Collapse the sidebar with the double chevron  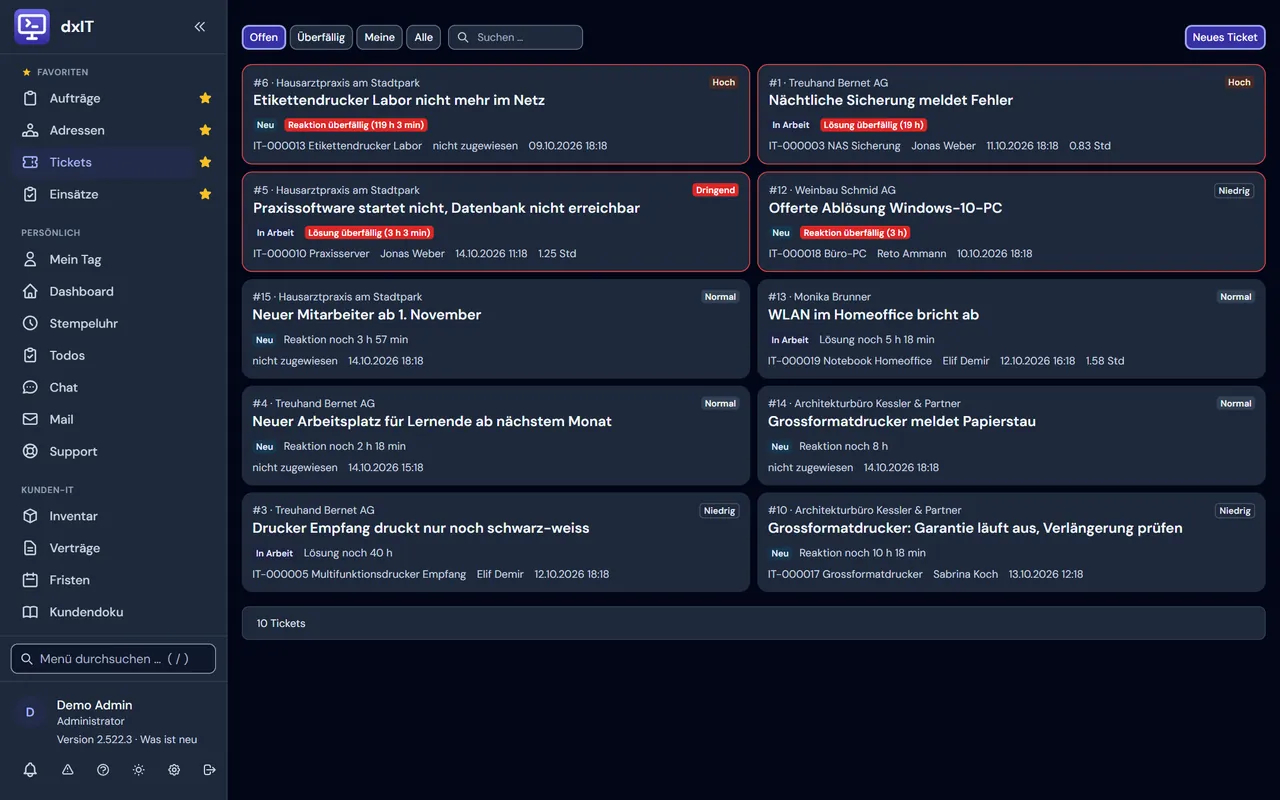[x=200, y=27]
